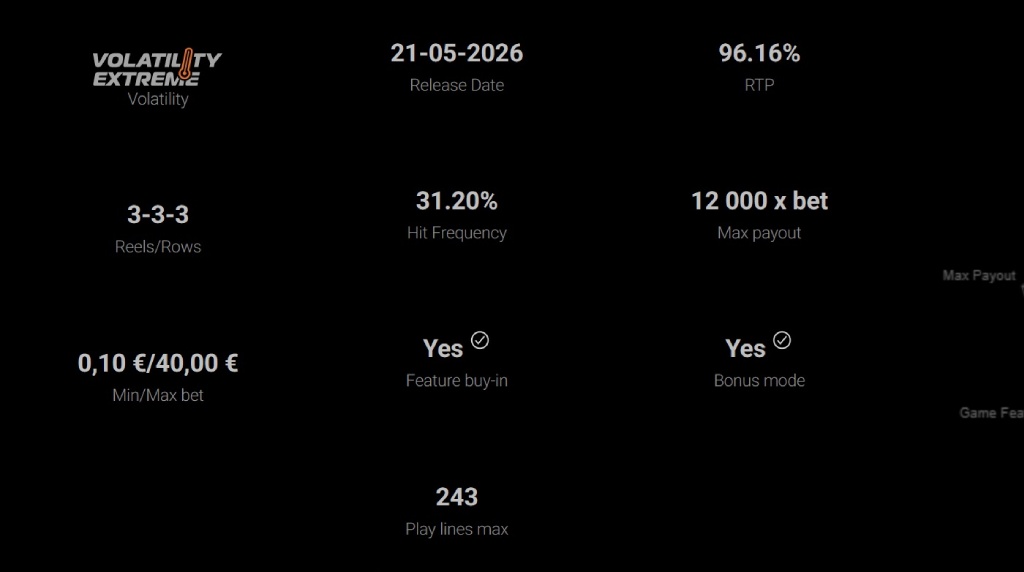Image resolution: width=1024 pixels, height=572 pixels.
Task: Select the 3-3-3 reels value
Action: coord(158,215)
